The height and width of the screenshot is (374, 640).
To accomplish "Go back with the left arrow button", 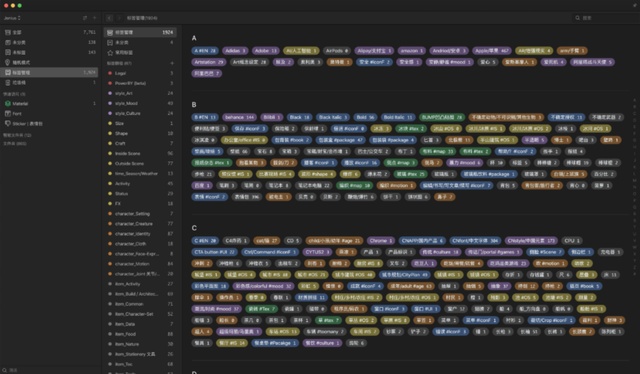I will [109, 18].
